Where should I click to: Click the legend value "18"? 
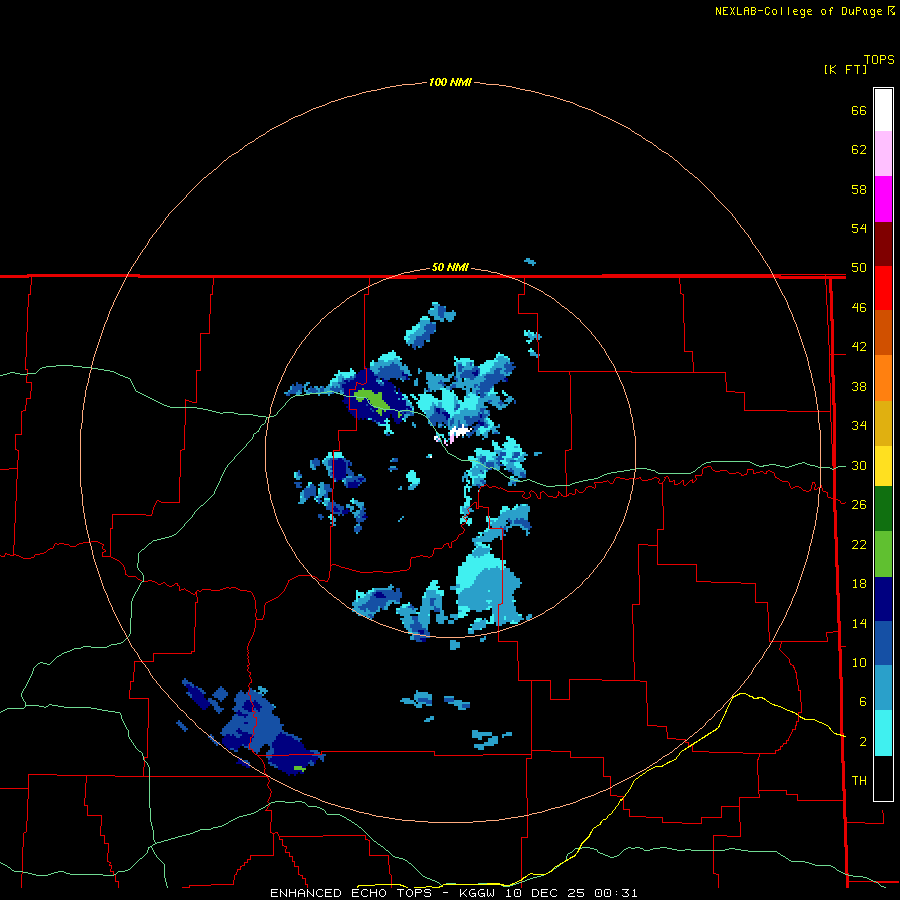coord(859,584)
